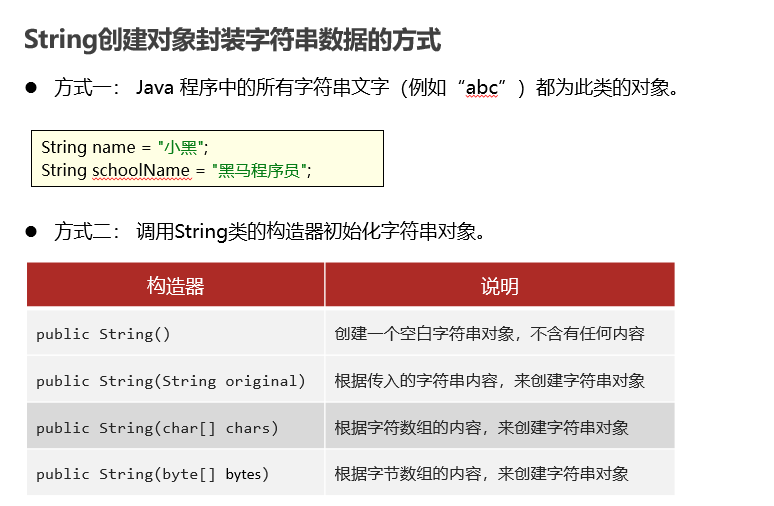The width and height of the screenshot is (774, 506).
Task: Click the "方式一" bullet line text
Action: click(366, 88)
